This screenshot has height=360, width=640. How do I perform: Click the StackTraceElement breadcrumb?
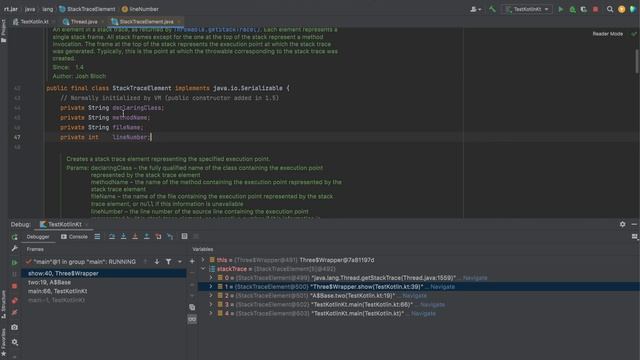pos(87,9)
